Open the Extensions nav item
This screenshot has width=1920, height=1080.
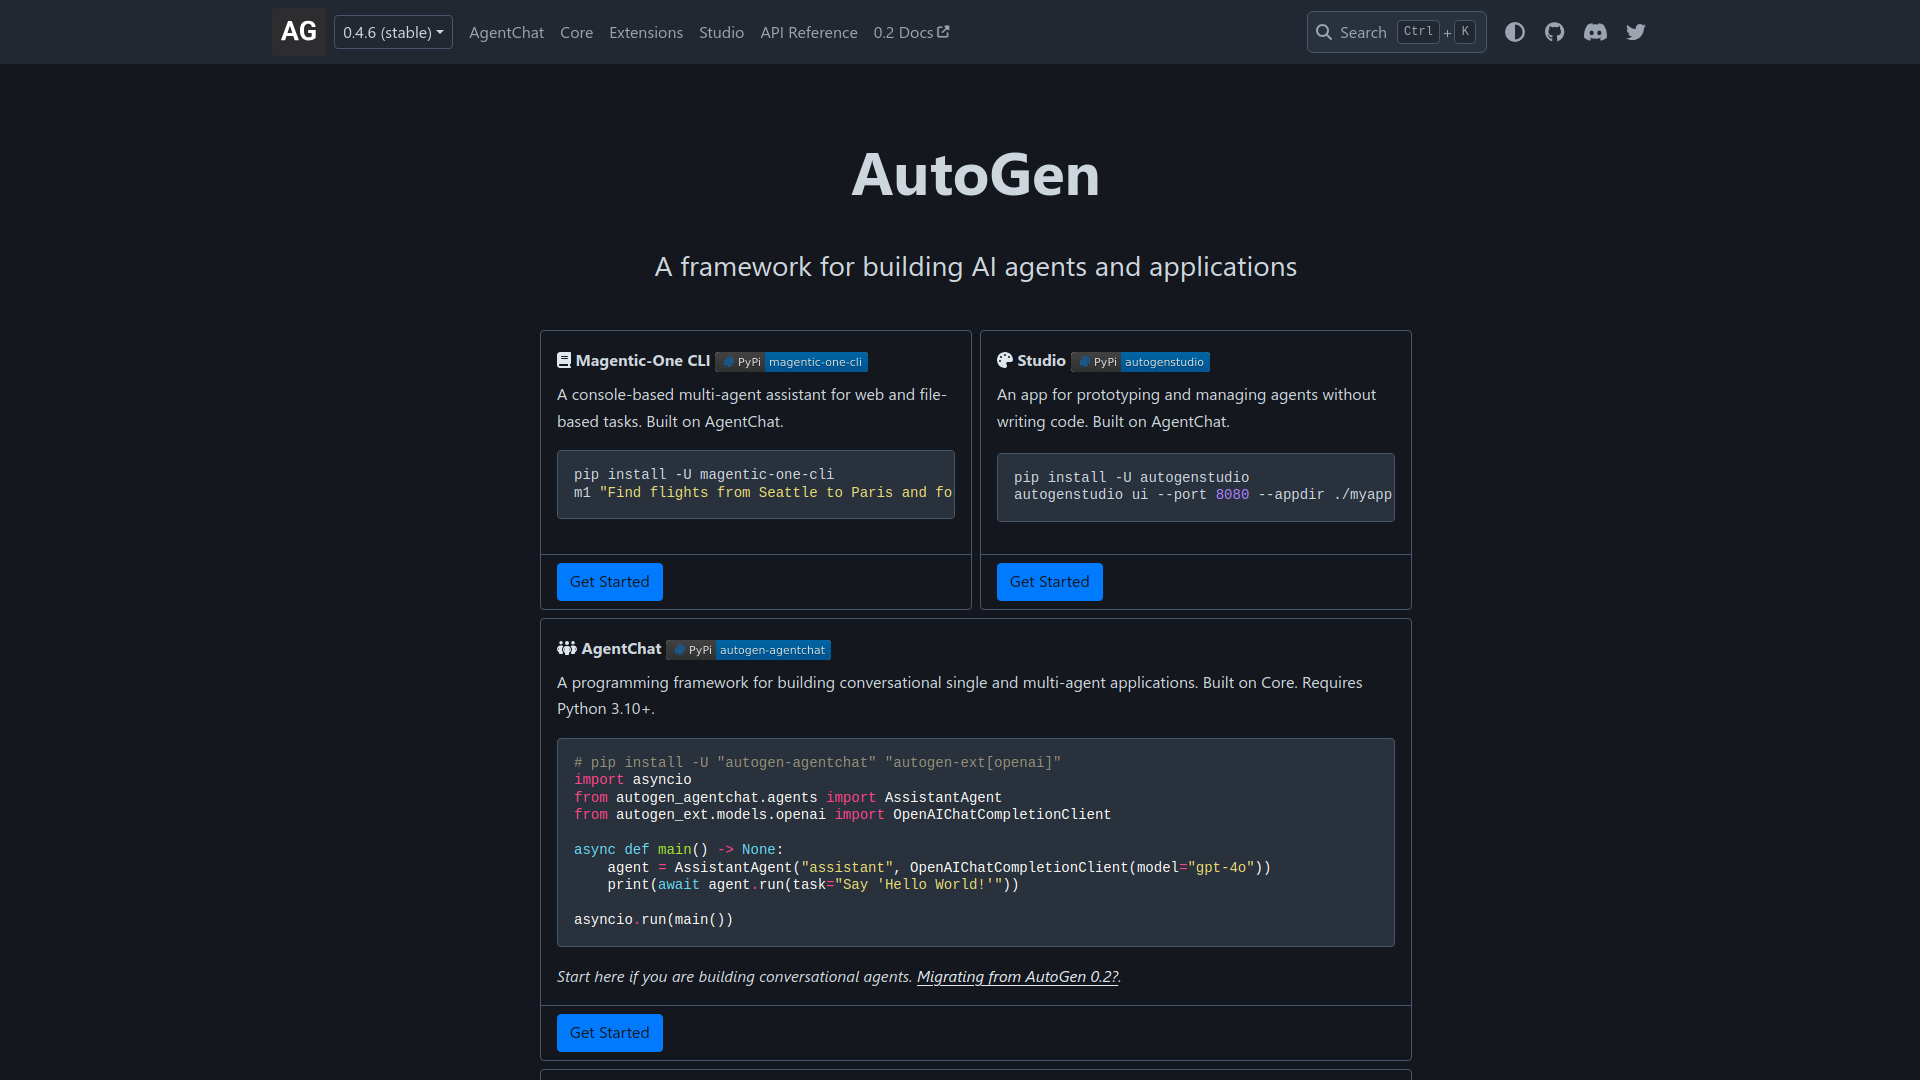click(x=646, y=32)
